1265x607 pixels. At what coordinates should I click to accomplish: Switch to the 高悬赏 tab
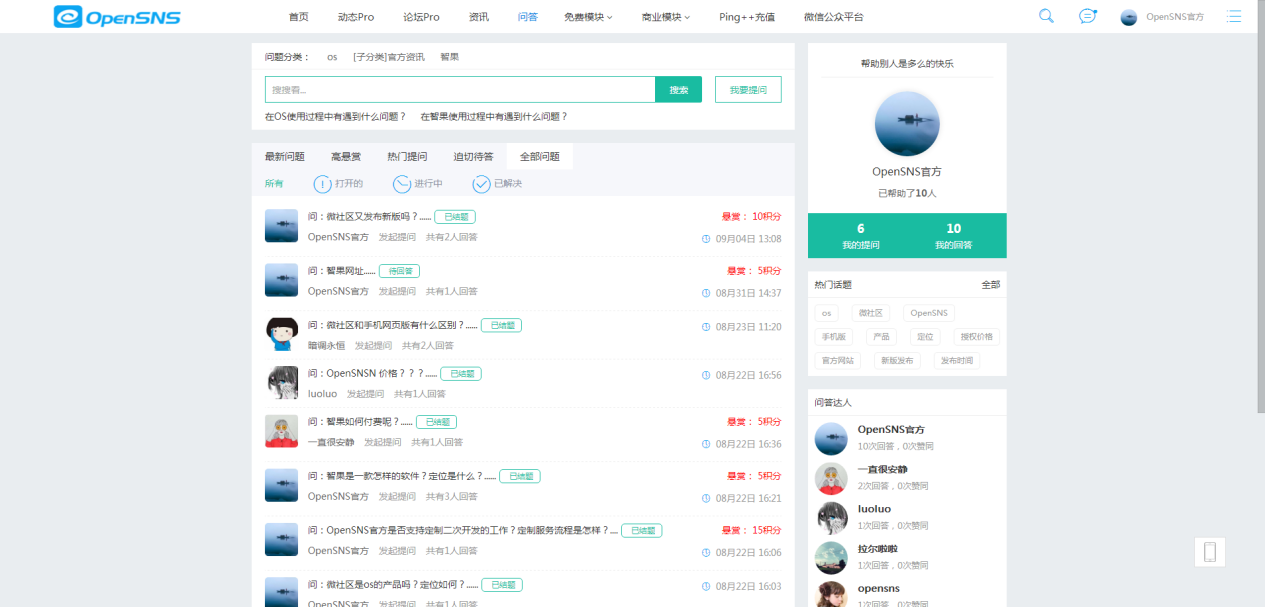click(x=346, y=157)
